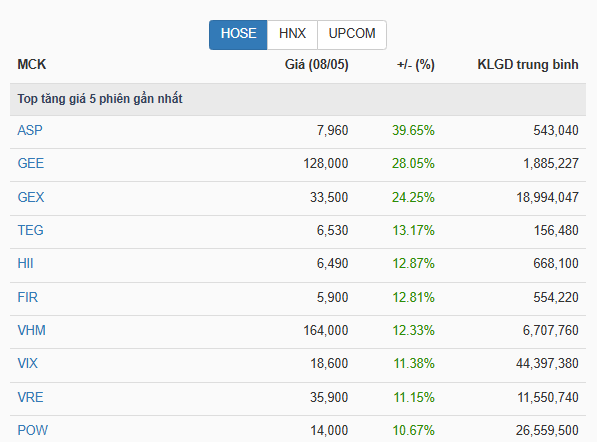597x442 pixels.
Task: Click VIX's average volume 44,397,380
Action: 547,364
